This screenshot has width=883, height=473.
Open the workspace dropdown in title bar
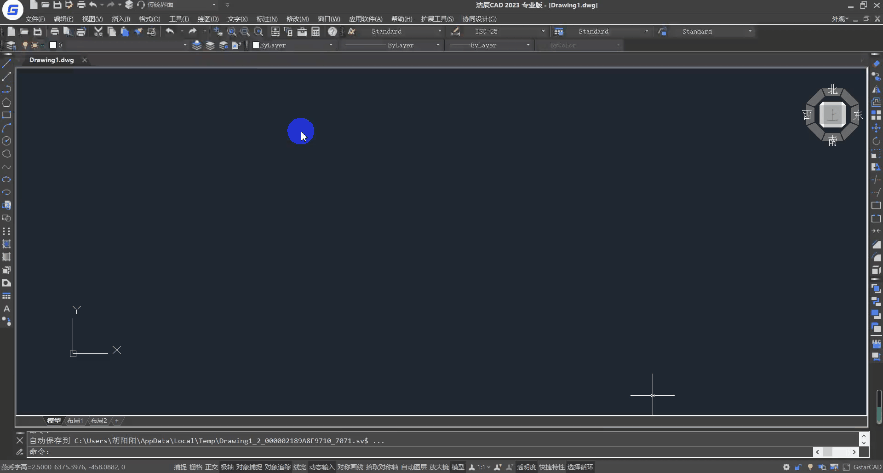[x=181, y=5]
